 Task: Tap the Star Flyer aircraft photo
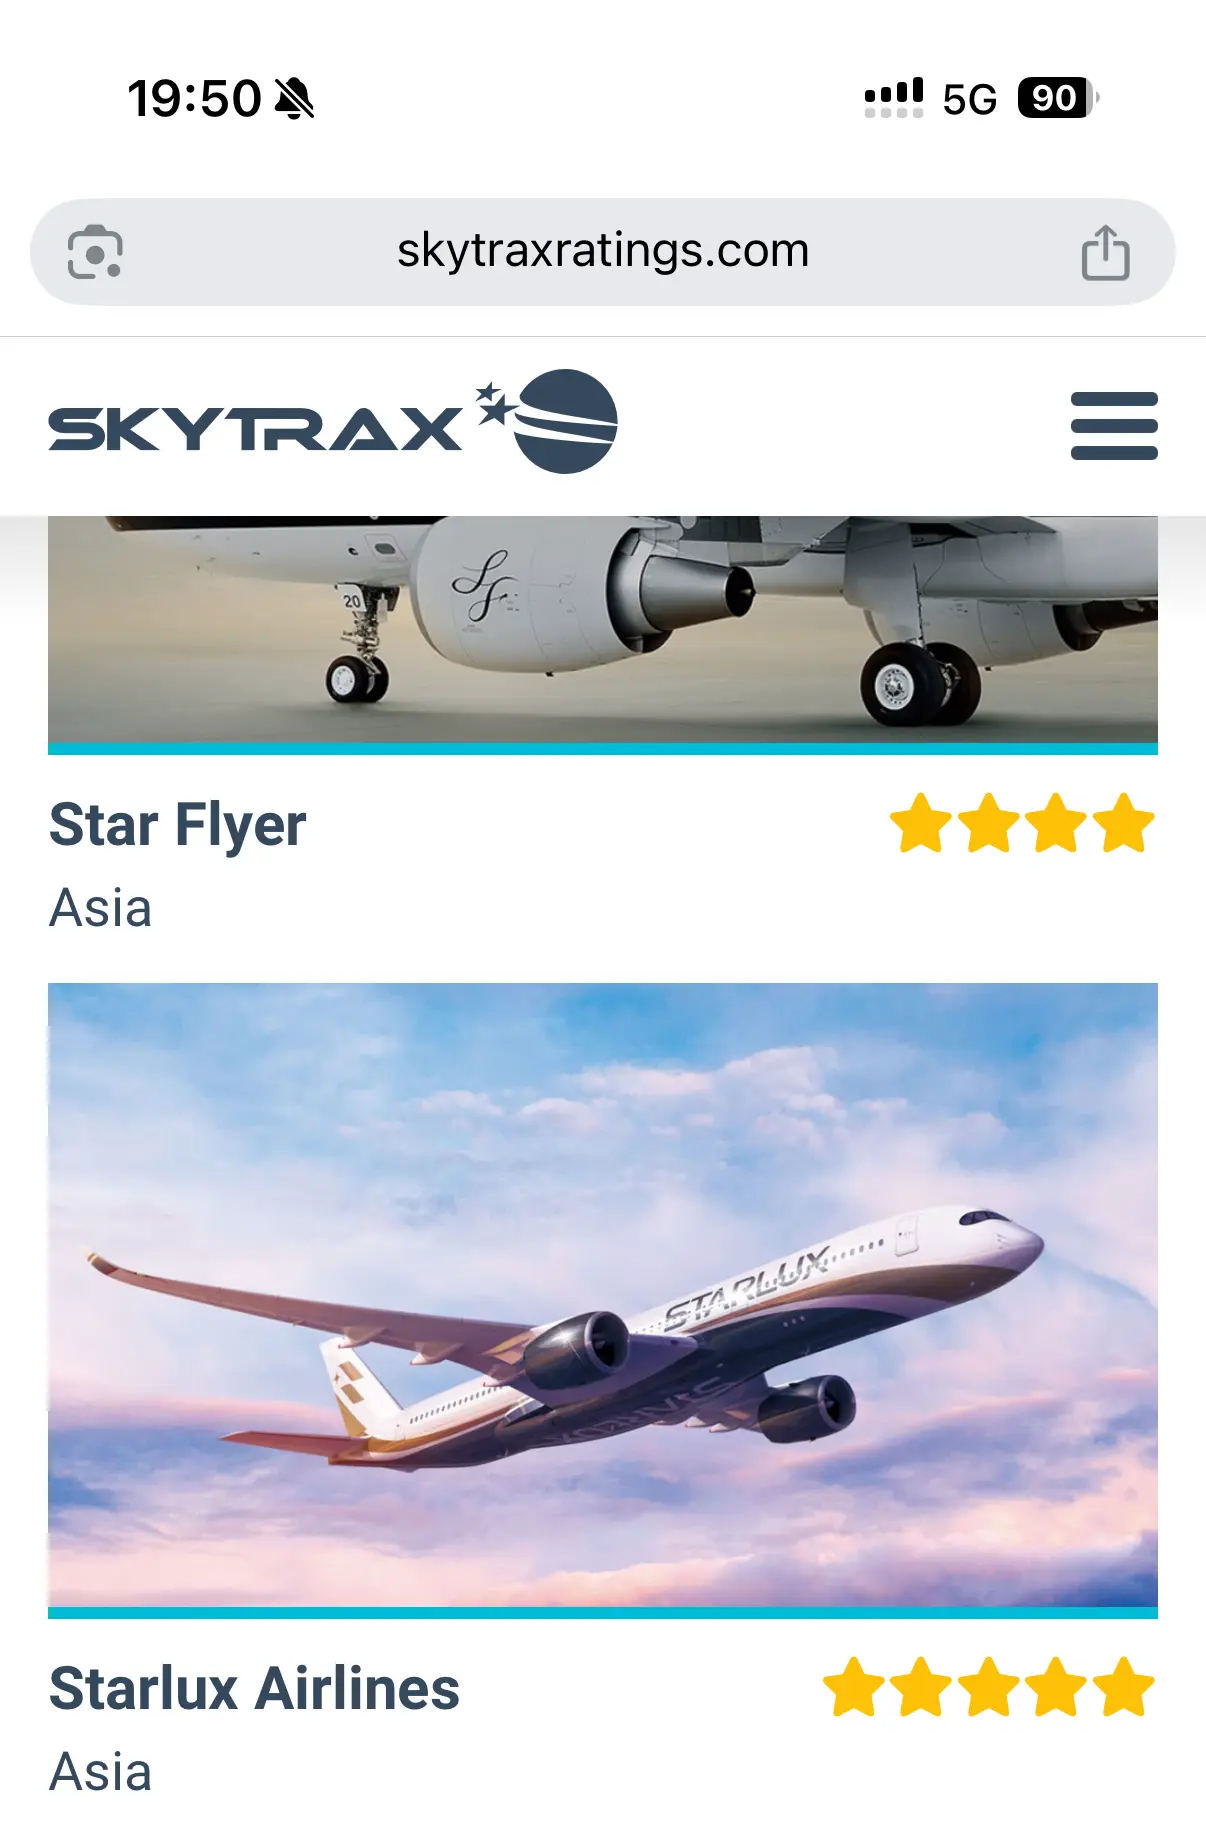603,630
